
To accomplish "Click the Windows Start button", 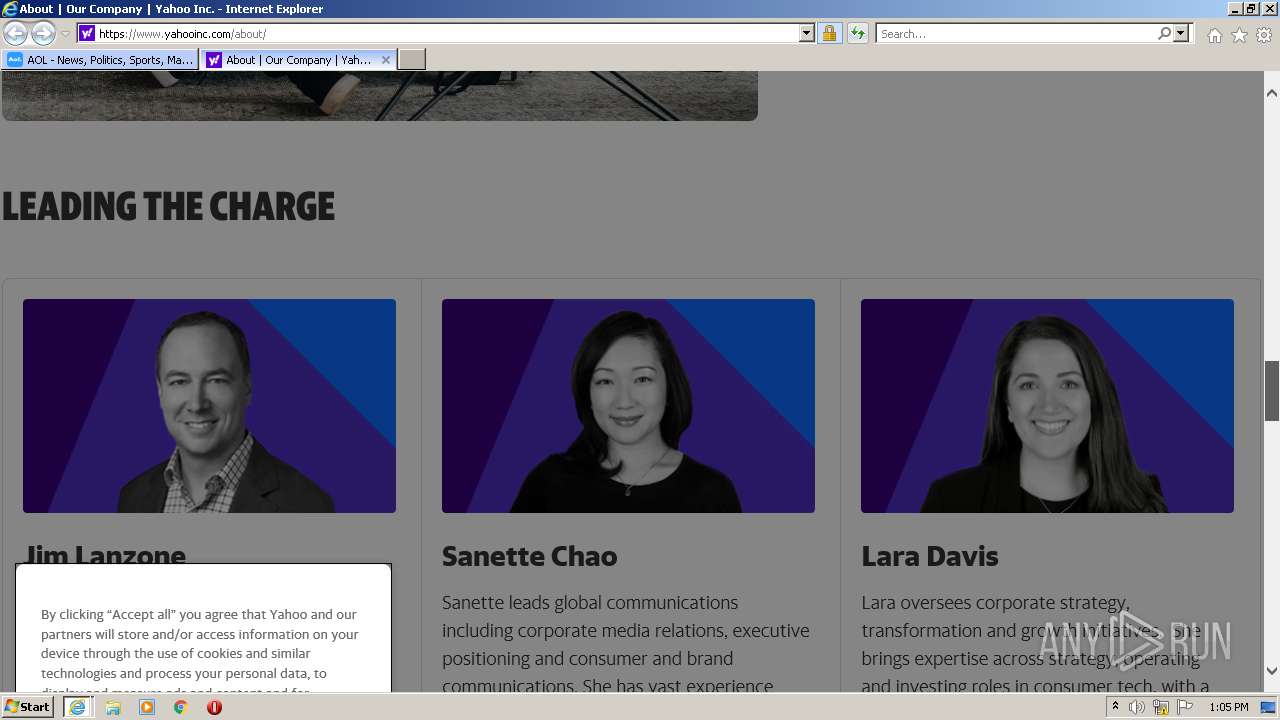I will [x=27, y=707].
